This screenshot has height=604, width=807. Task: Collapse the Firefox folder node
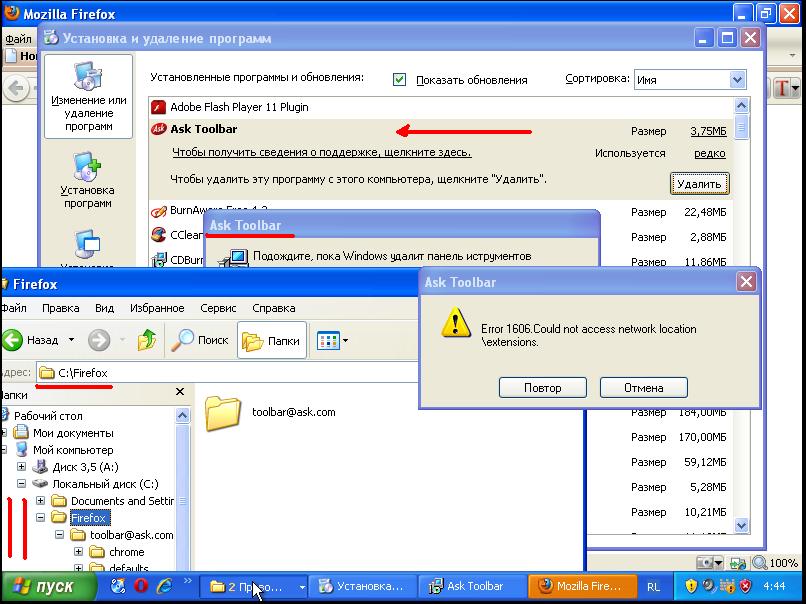(x=40, y=518)
